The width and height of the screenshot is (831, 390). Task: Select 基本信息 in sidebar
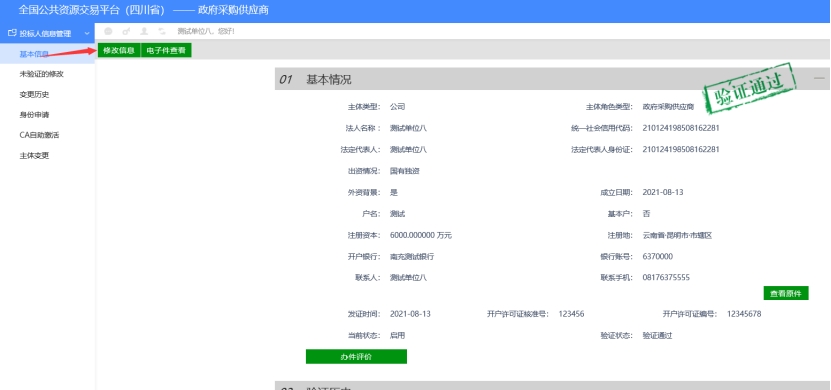[34, 54]
